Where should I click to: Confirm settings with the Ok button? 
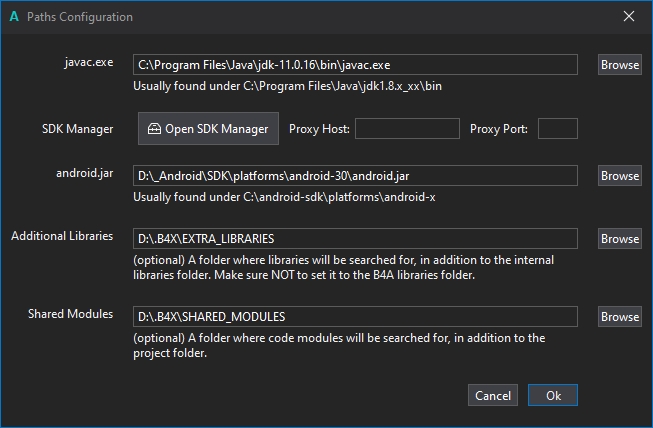[x=553, y=395]
